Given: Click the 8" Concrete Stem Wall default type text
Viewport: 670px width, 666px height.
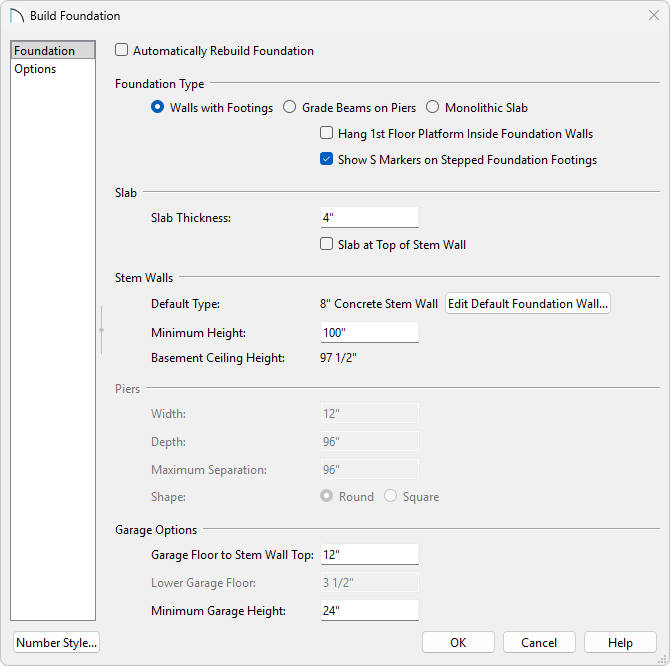Looking at the screenshot, I should coord(379,304).
